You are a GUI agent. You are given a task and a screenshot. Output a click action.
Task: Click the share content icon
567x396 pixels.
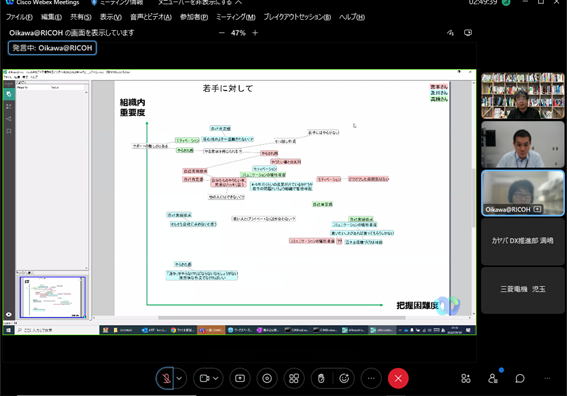coord(240,378)
